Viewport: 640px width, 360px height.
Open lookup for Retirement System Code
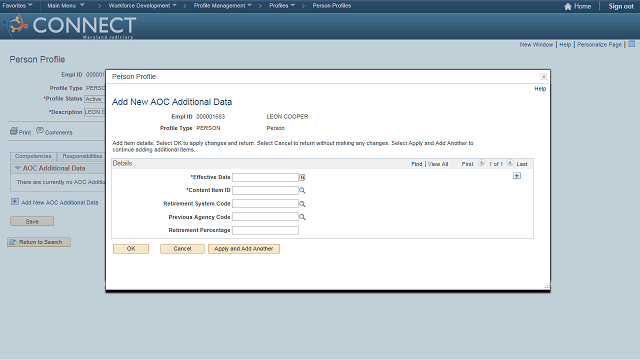coord(302,204)
